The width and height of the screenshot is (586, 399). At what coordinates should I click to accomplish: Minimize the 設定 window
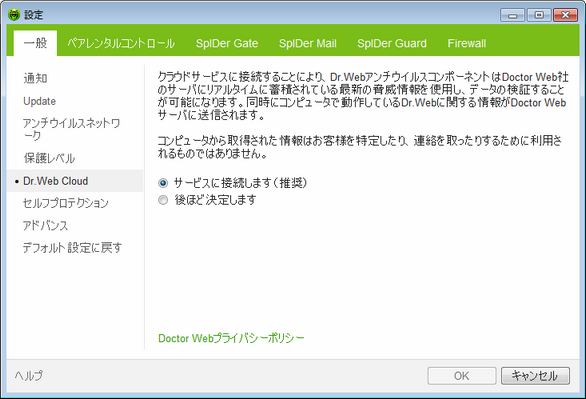pos(513,15)
